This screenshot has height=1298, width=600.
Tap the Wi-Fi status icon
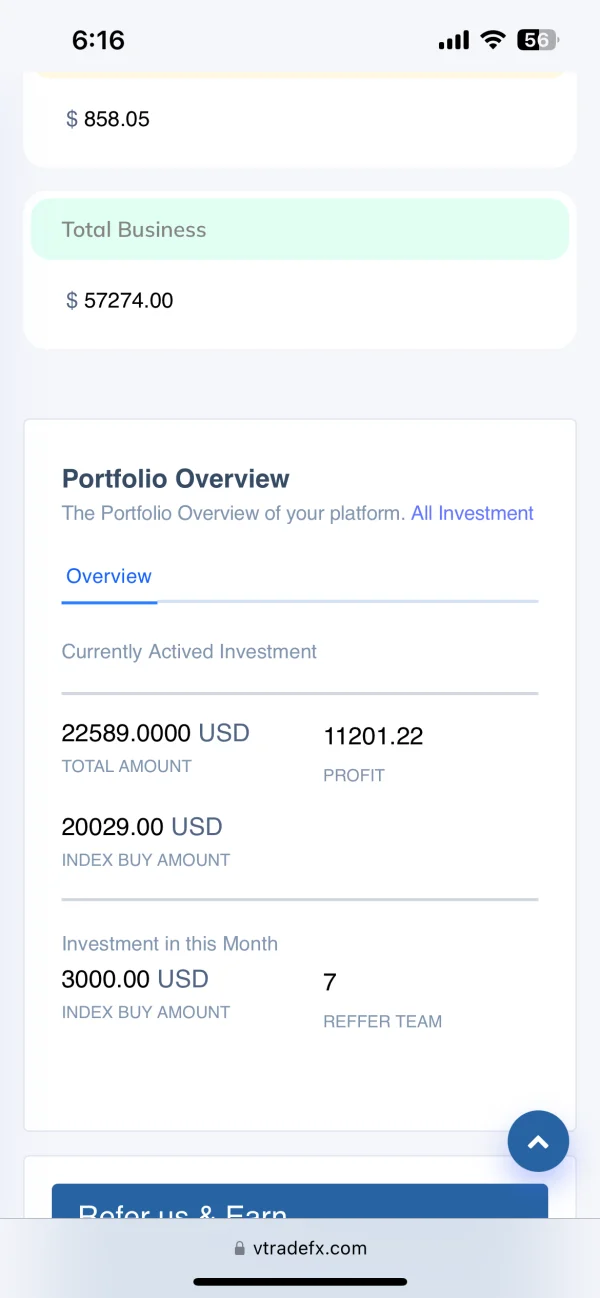coord(492,40)
